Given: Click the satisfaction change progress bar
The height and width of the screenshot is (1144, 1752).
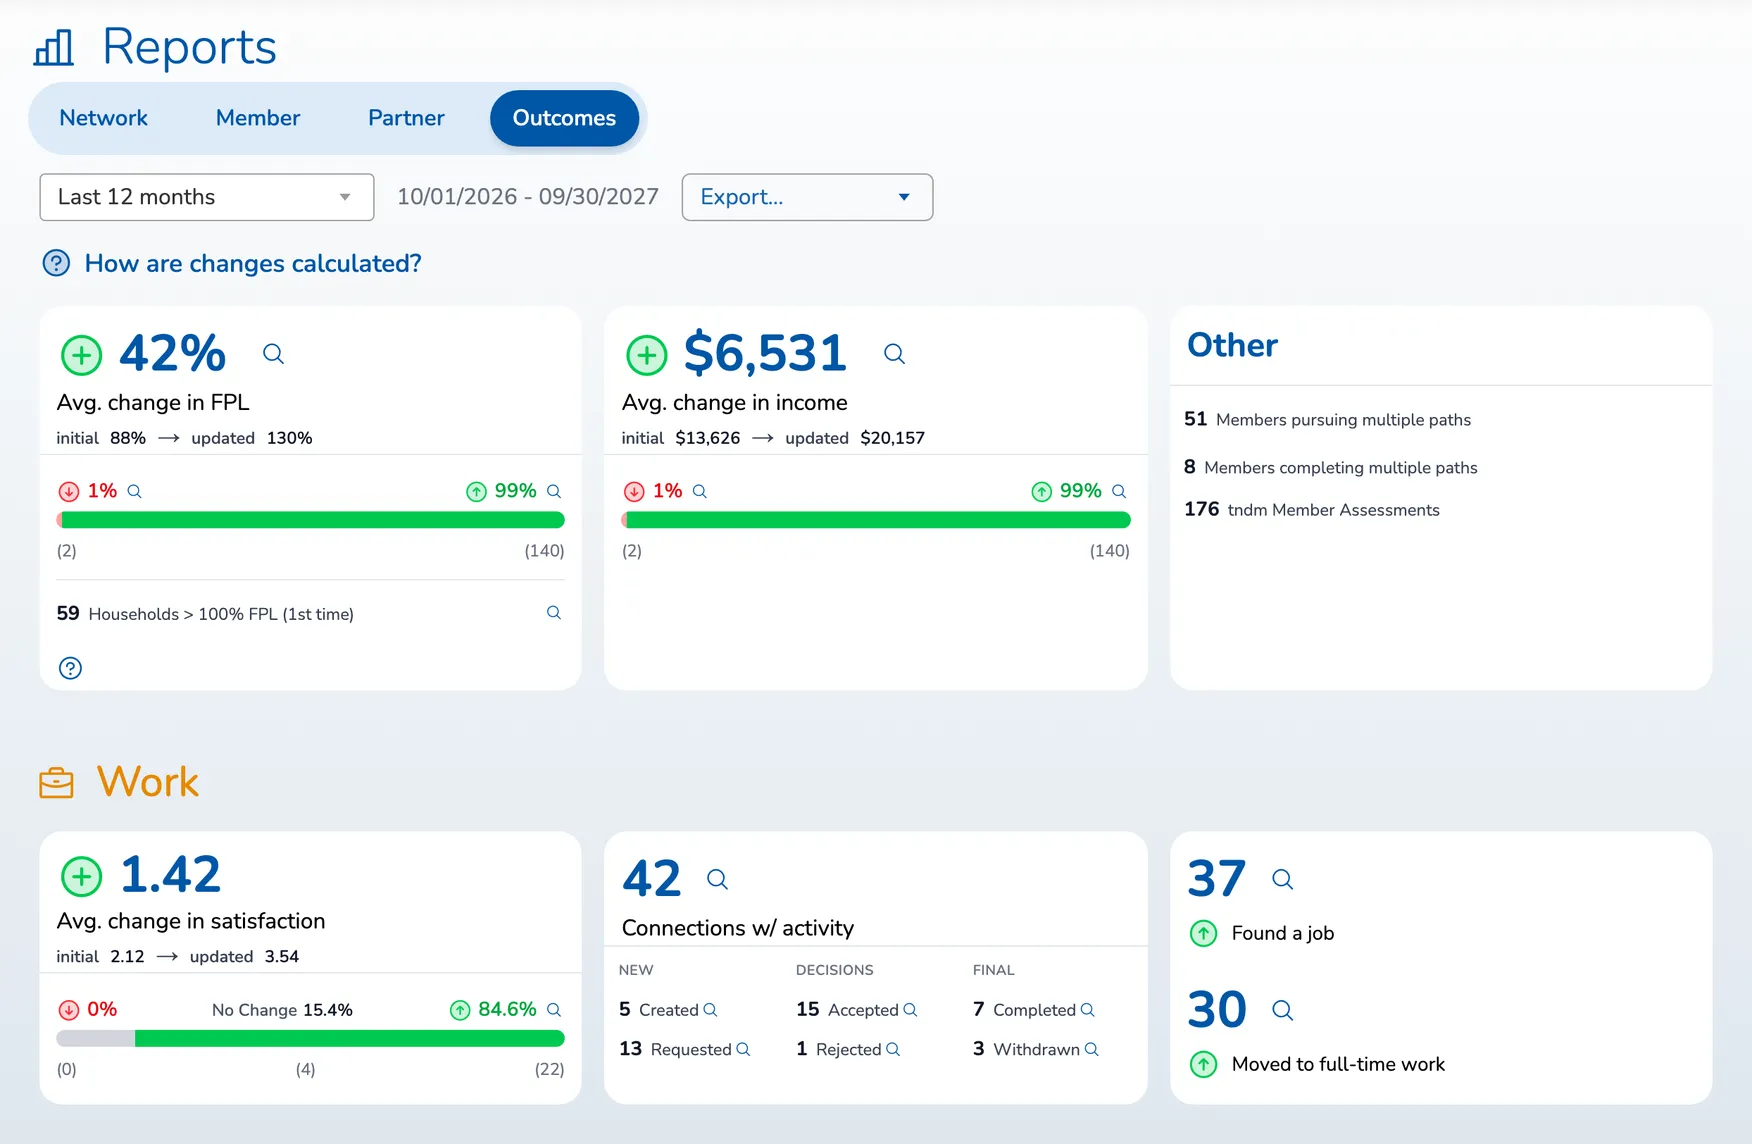Looking at the screenshot, I should click(x=311, y=1038).
